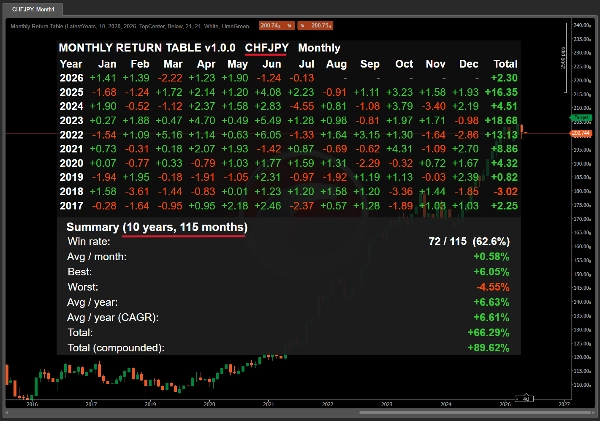Click the Avg / year value +6.63%
The height and width of the screenshot is (421, 600).
[491, 302]
